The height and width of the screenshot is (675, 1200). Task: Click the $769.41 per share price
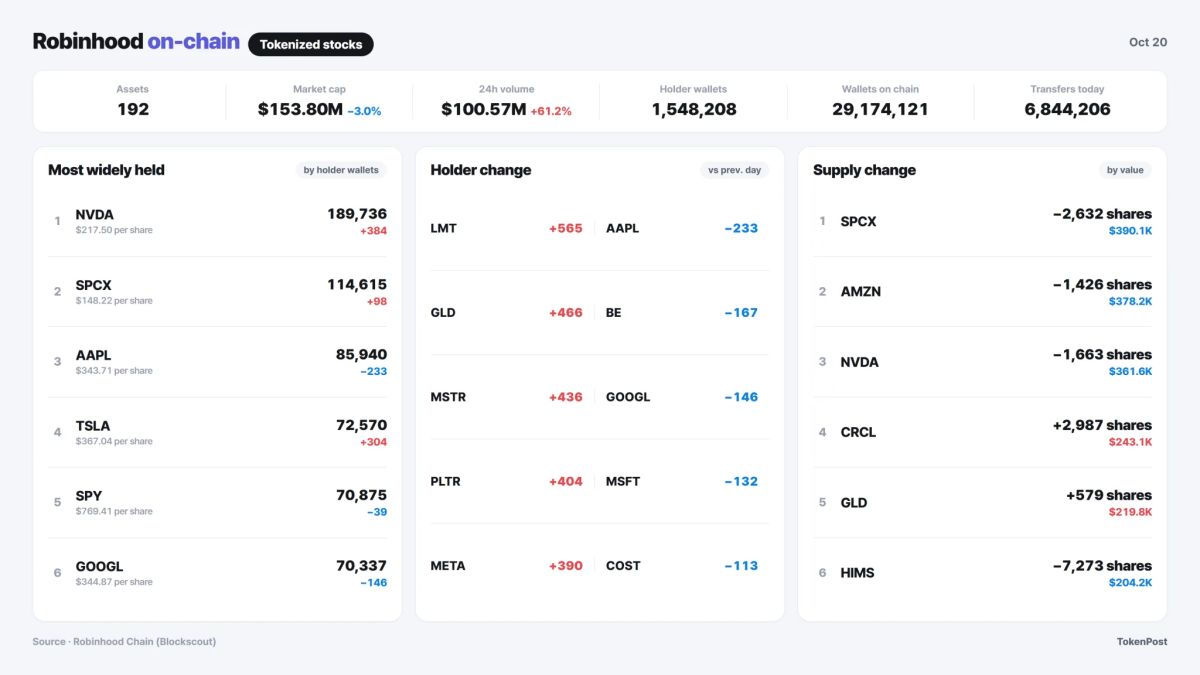(114, 511)
